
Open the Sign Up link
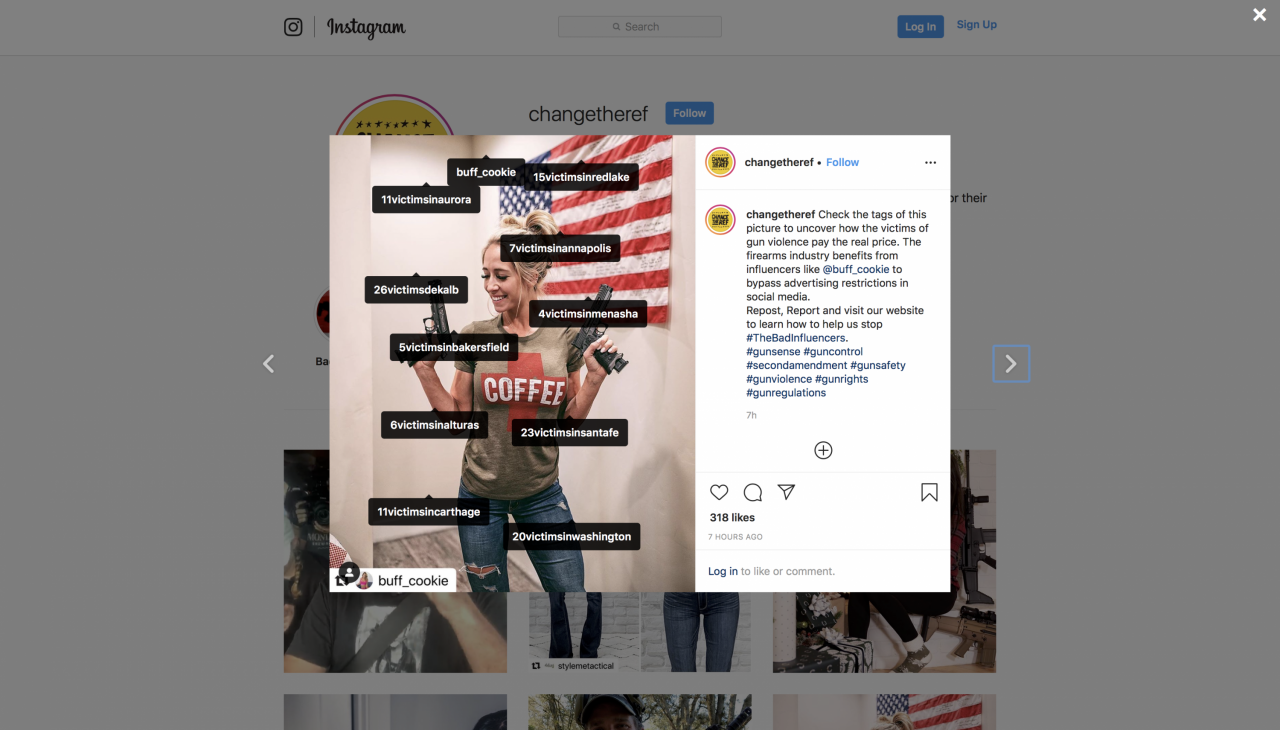tap(976, 25)
